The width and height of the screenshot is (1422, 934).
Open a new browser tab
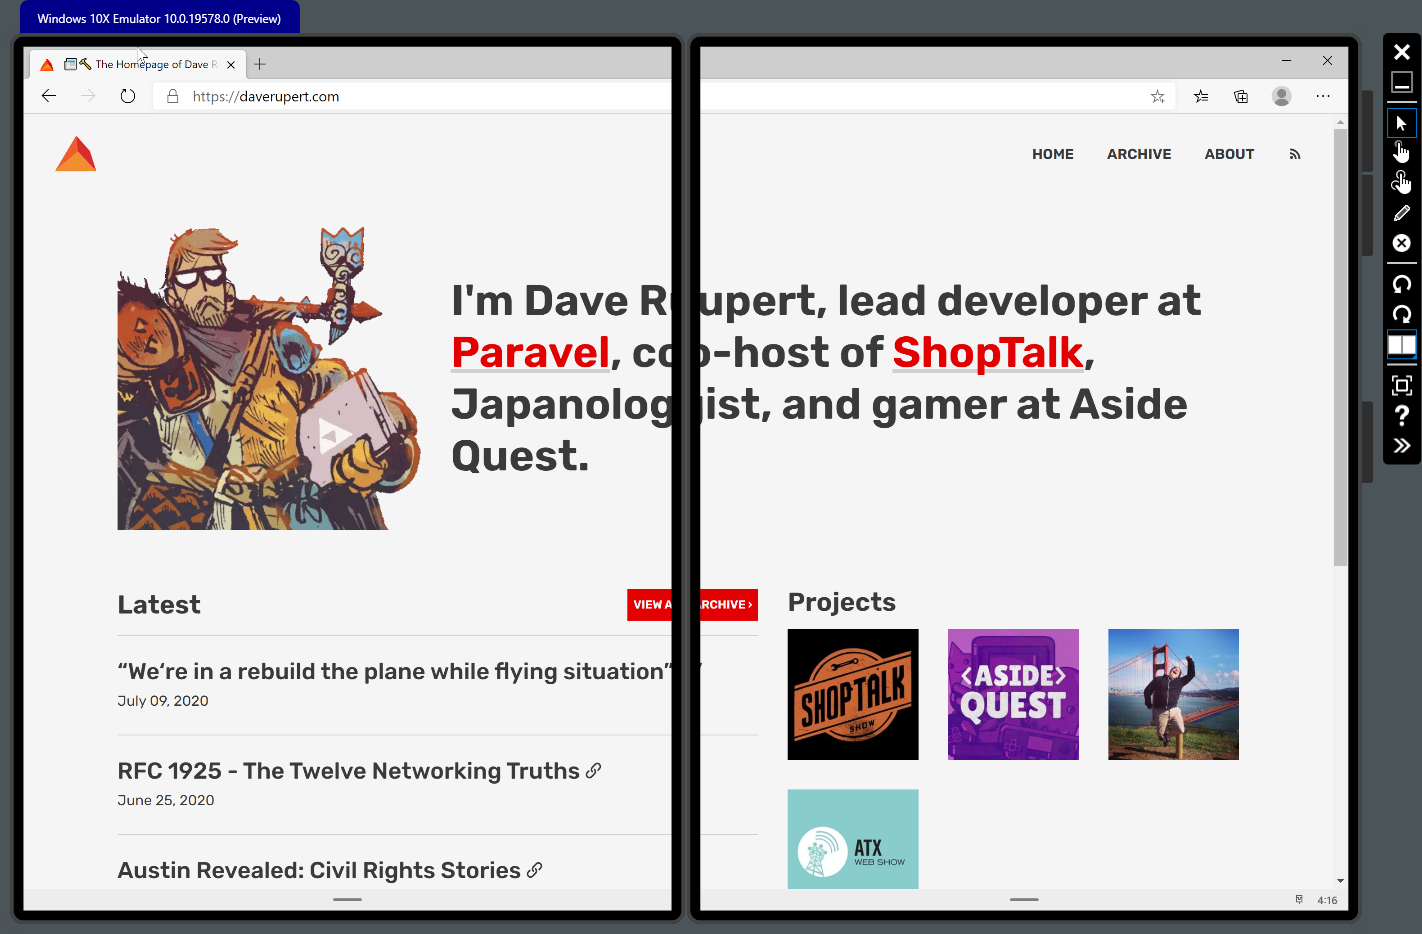[260, 64]
